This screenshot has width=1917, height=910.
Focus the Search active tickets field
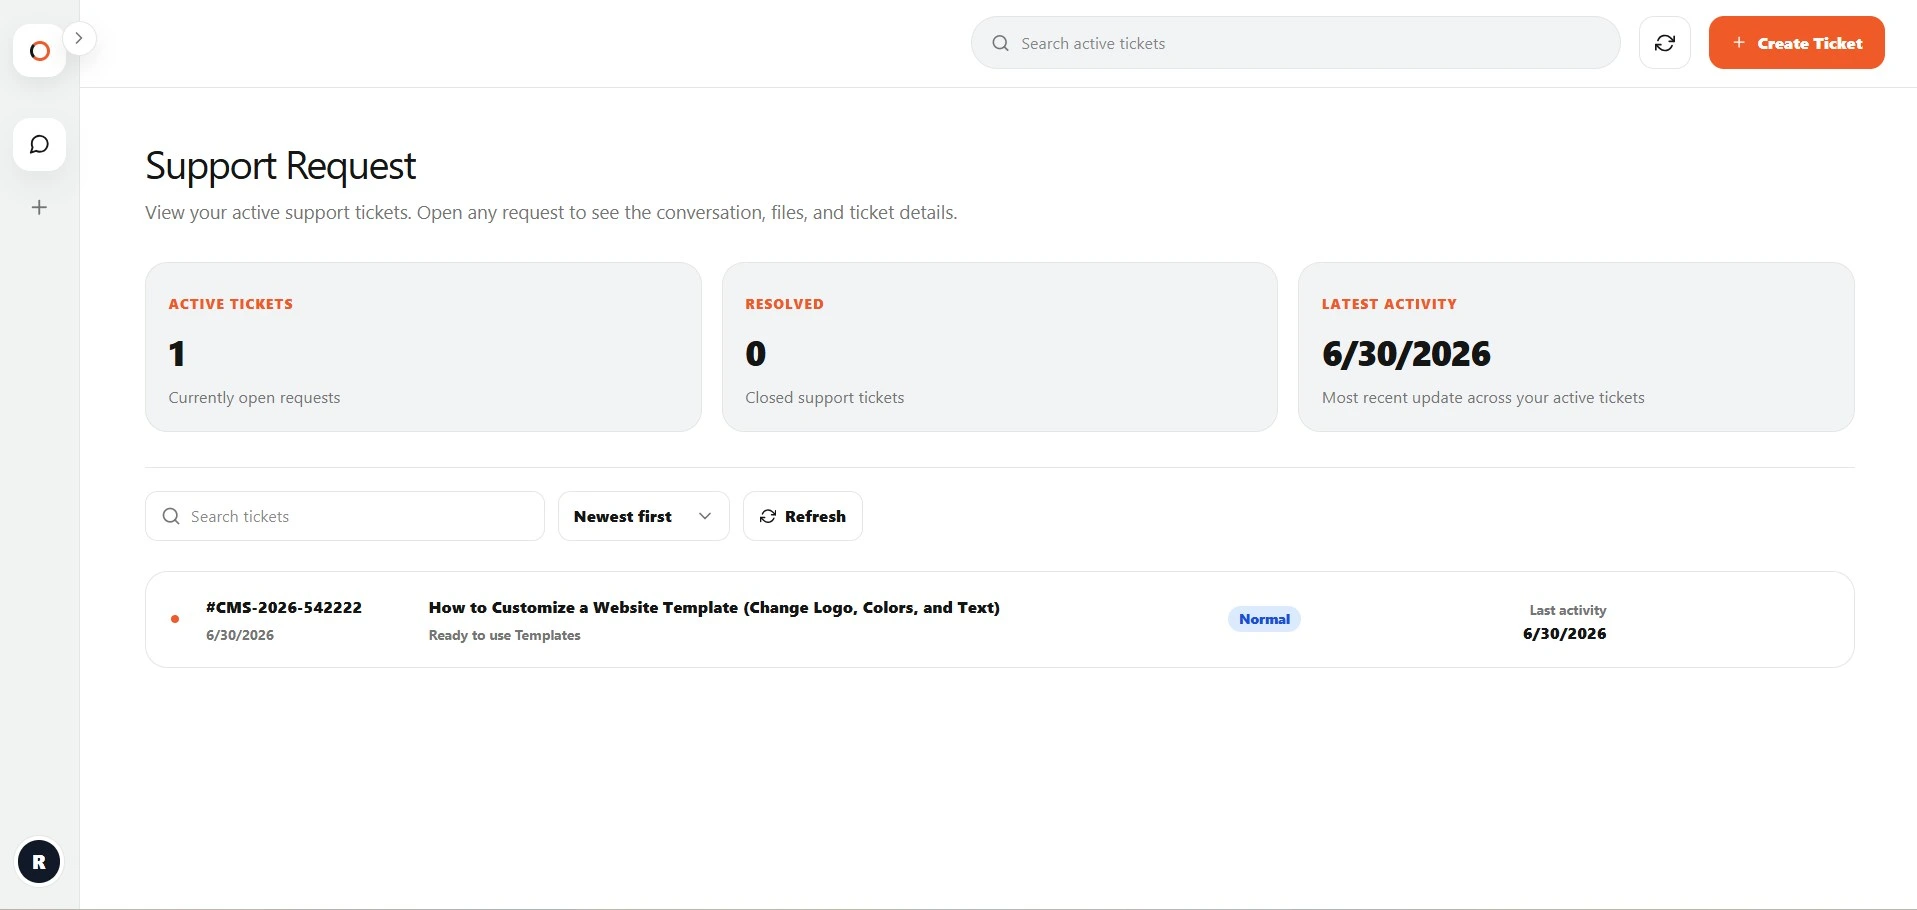pos(1295,43)
